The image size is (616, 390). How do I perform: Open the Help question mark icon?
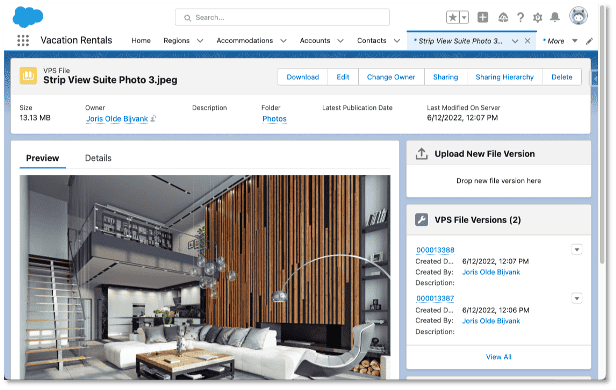click(521, 17)
